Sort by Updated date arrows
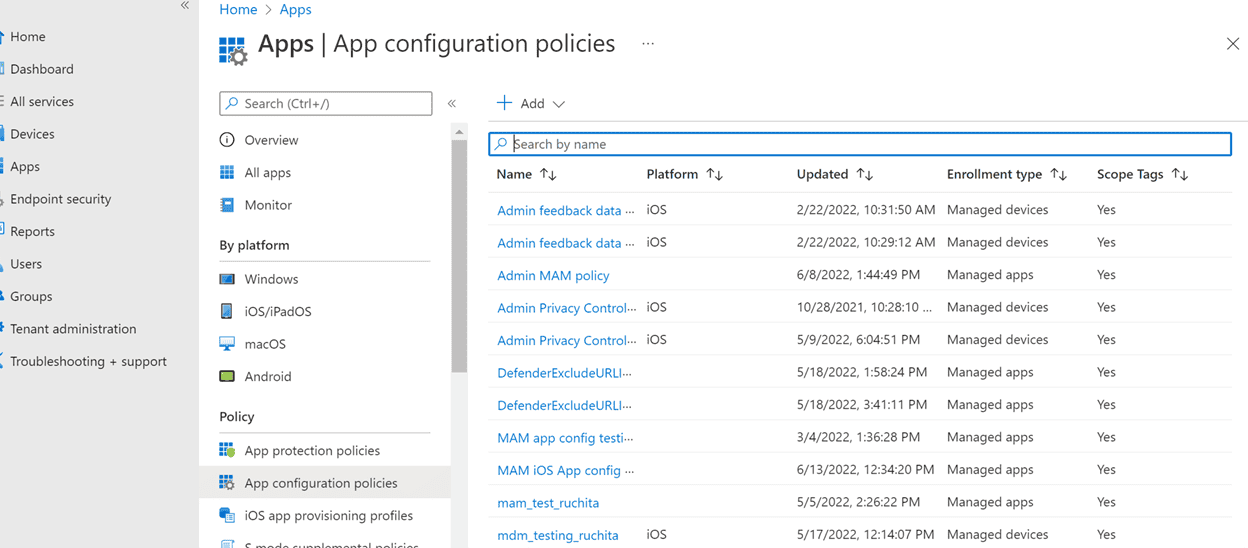 (865, 174)
